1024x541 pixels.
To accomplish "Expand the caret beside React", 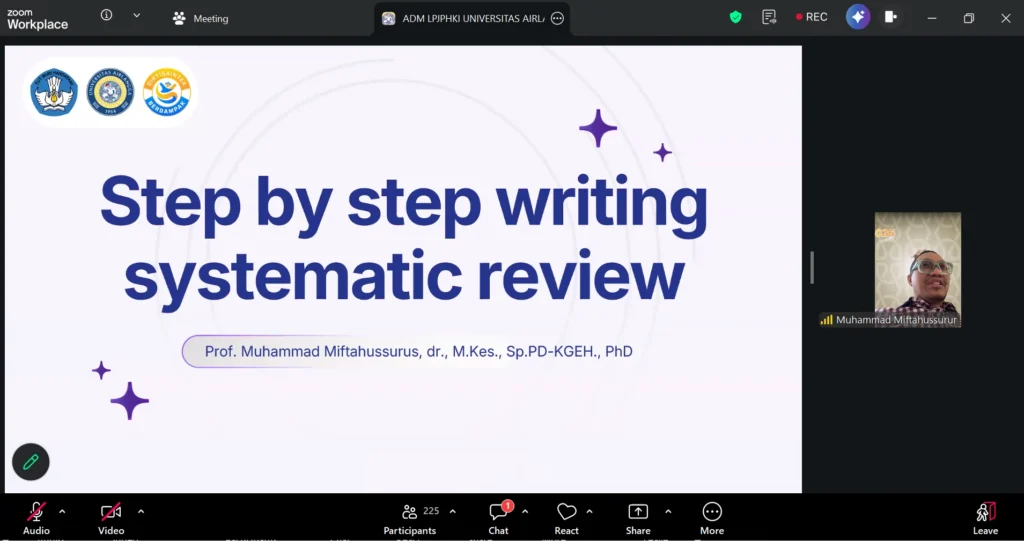I will (x=589, y=512).
